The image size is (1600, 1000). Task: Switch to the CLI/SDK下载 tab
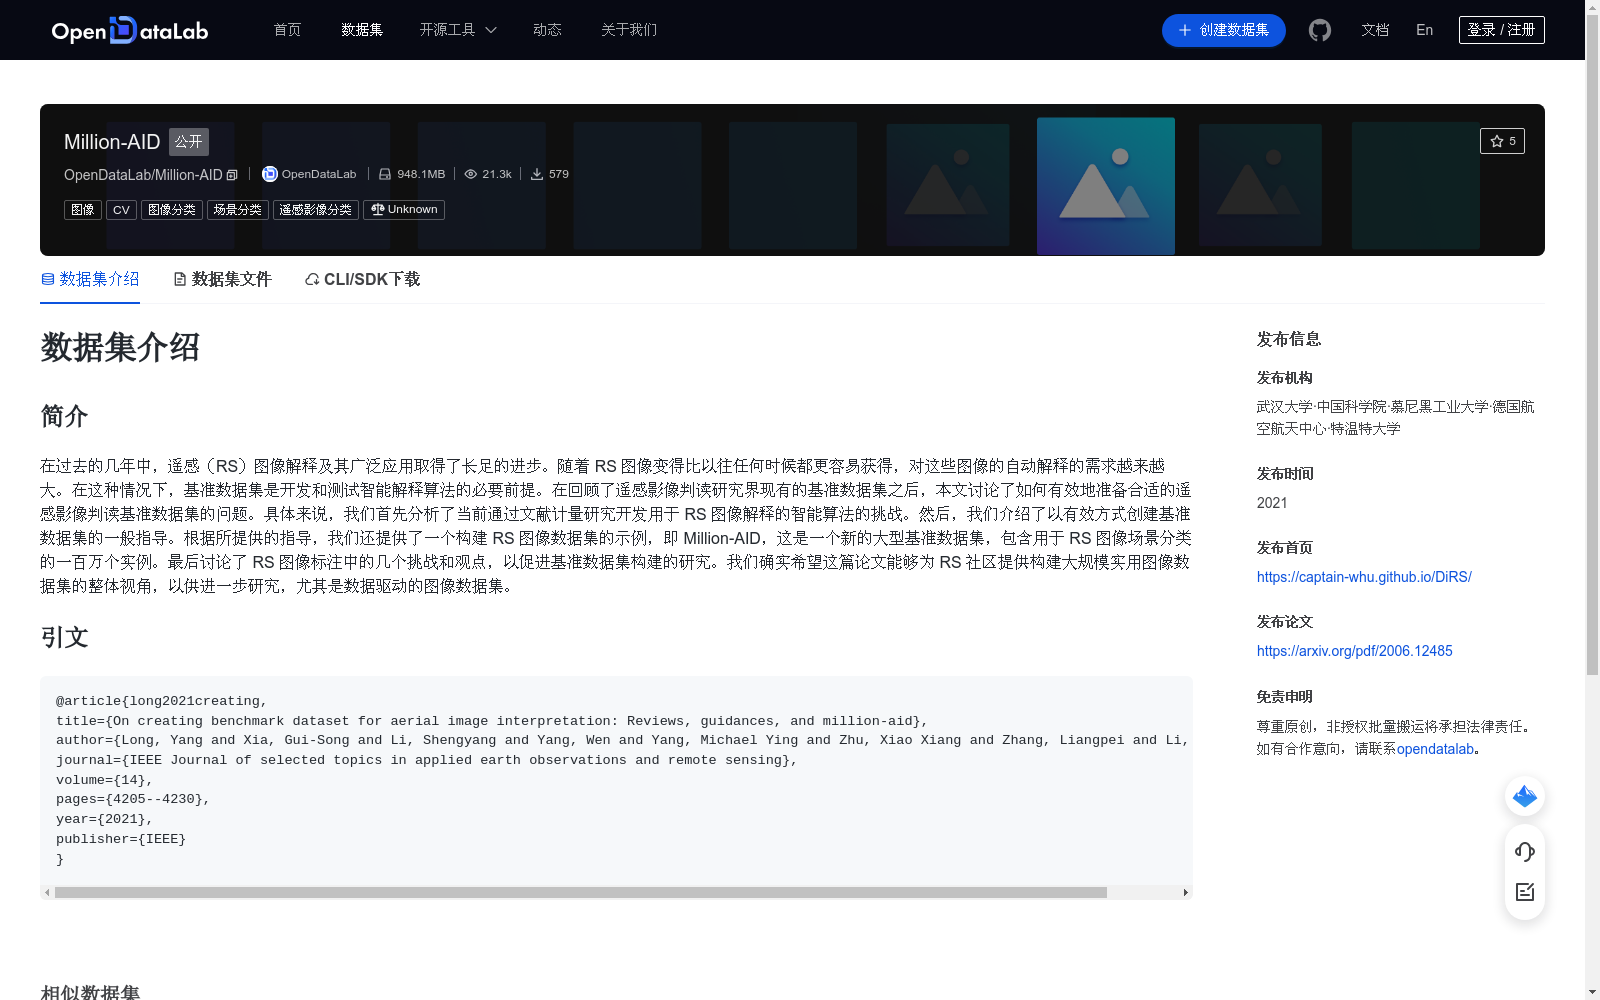[x=361, y=279]
